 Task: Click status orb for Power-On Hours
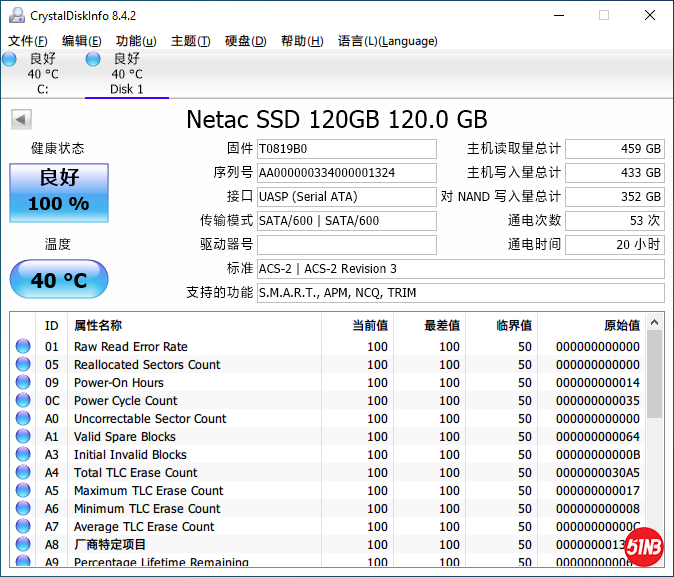(x=23, y=383)
